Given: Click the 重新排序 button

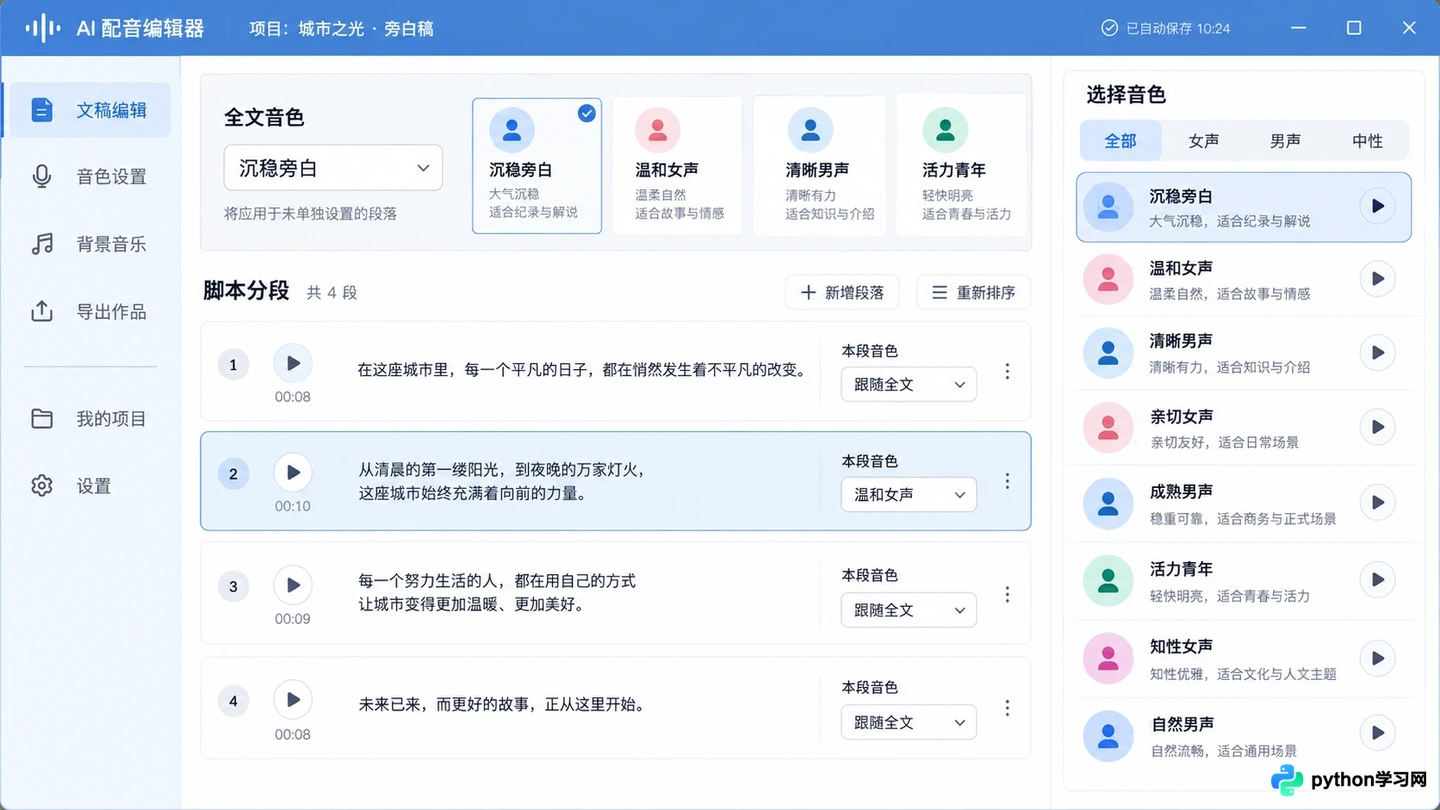Looking at the screenshot, I should click(973, 292).
